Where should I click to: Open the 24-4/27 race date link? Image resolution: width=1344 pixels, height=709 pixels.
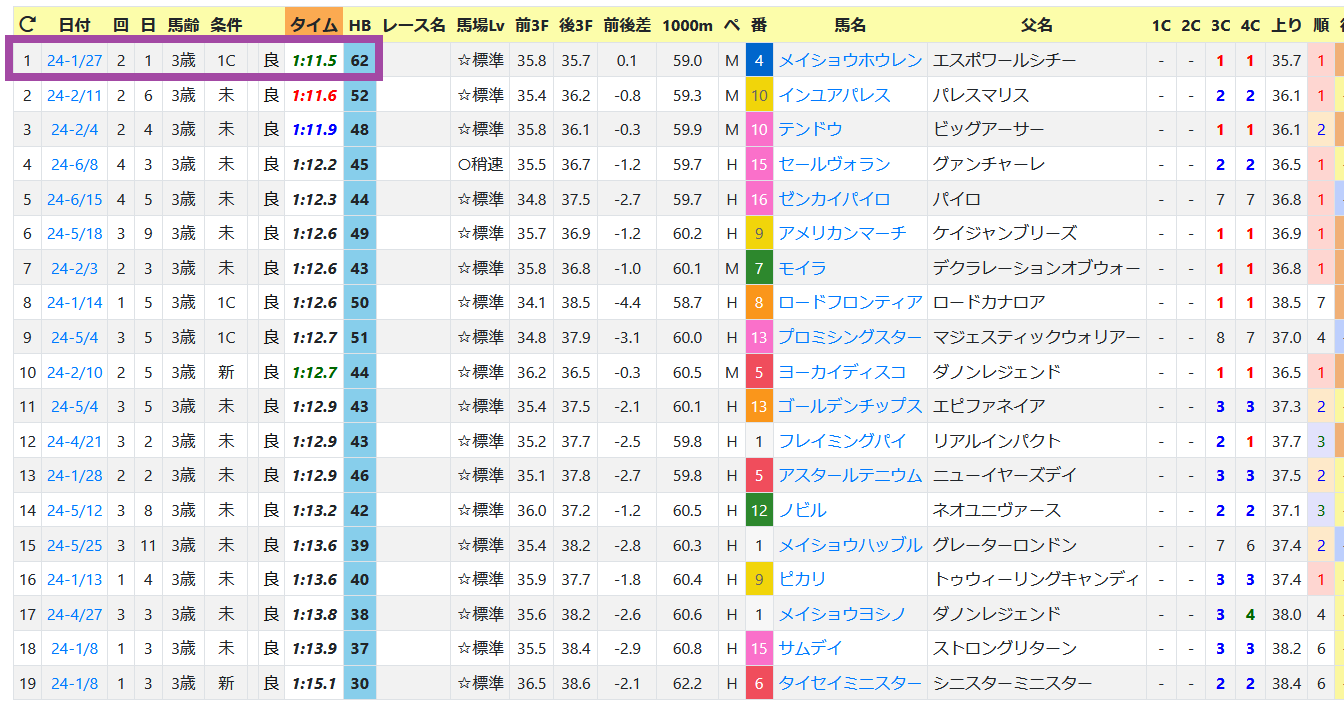tap(75, 615)
